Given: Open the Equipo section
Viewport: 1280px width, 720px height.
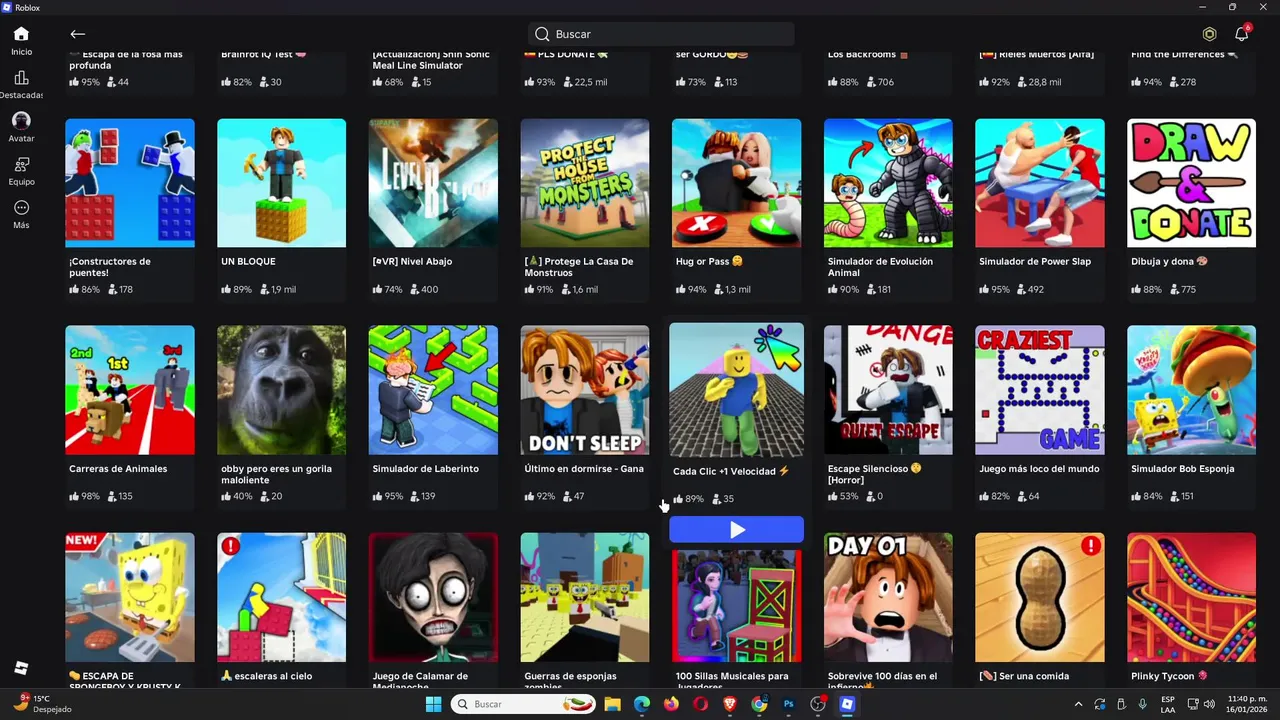Looking at the screenshot, I should click(x=21, y=171).
